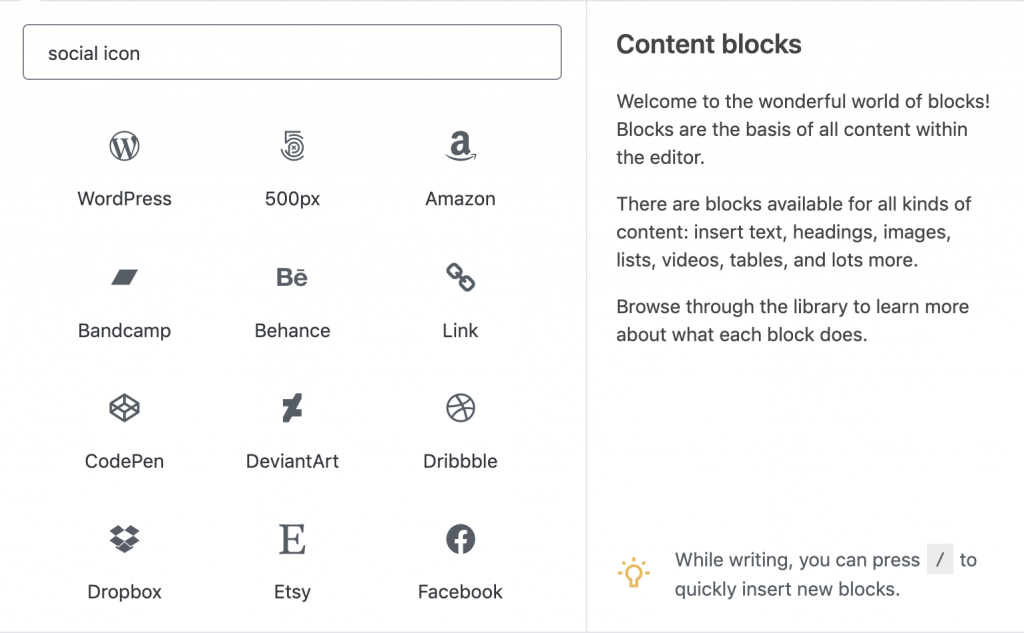This screenshot has height=633, width=1024.
Task: Choose the Amazon icon block
Action: tap(460, 146)
